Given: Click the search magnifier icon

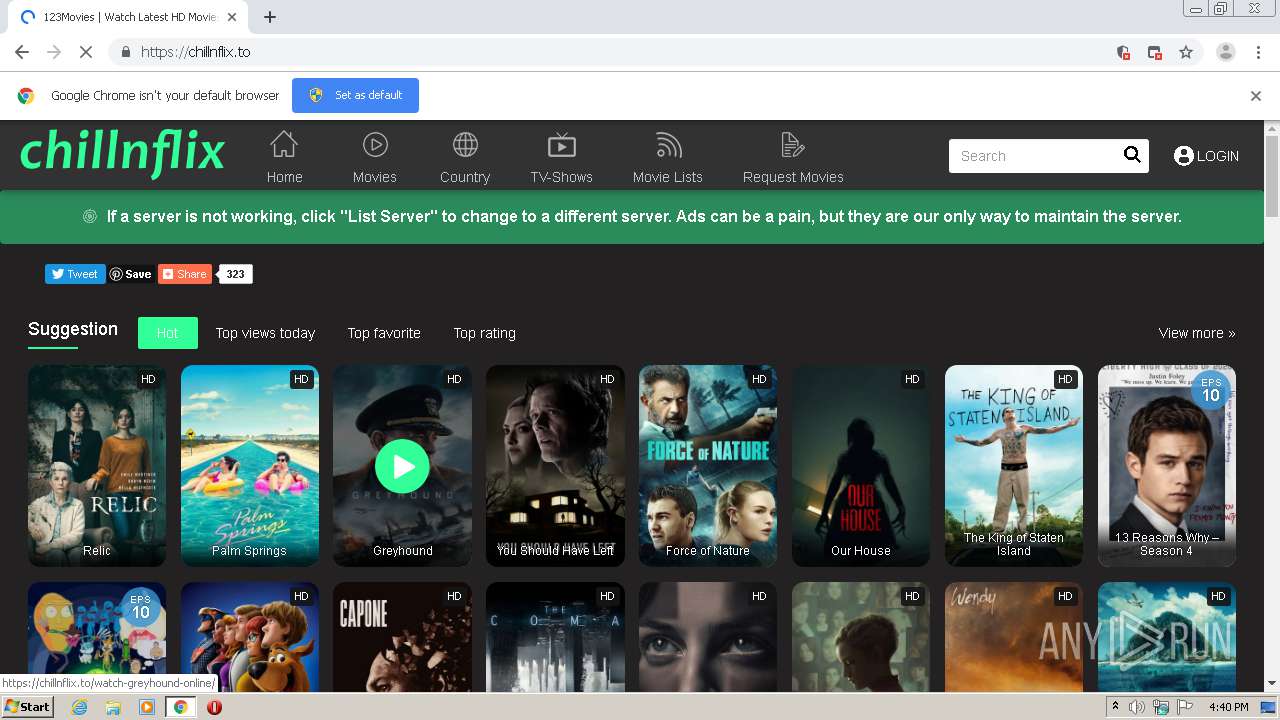Looking at the screenshot, I should coord(1132,154).
